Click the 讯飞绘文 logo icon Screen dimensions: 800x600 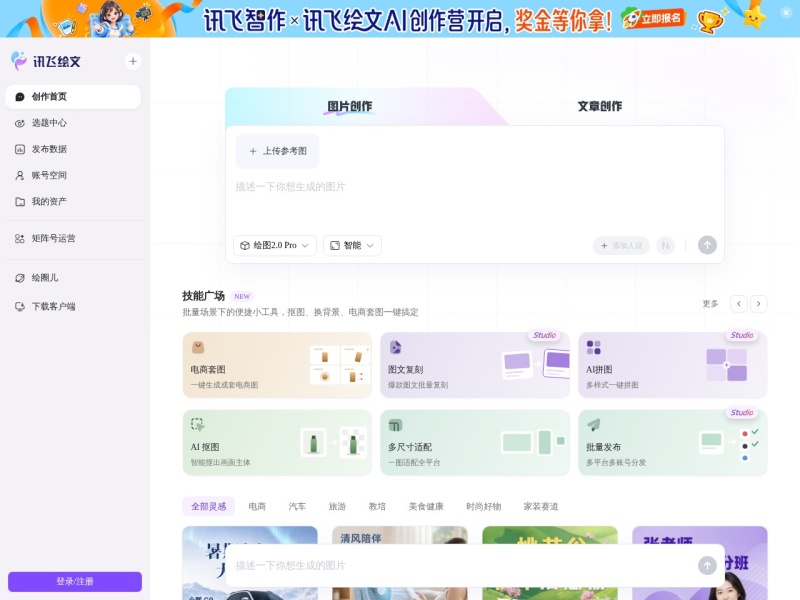tap(19, 61)
